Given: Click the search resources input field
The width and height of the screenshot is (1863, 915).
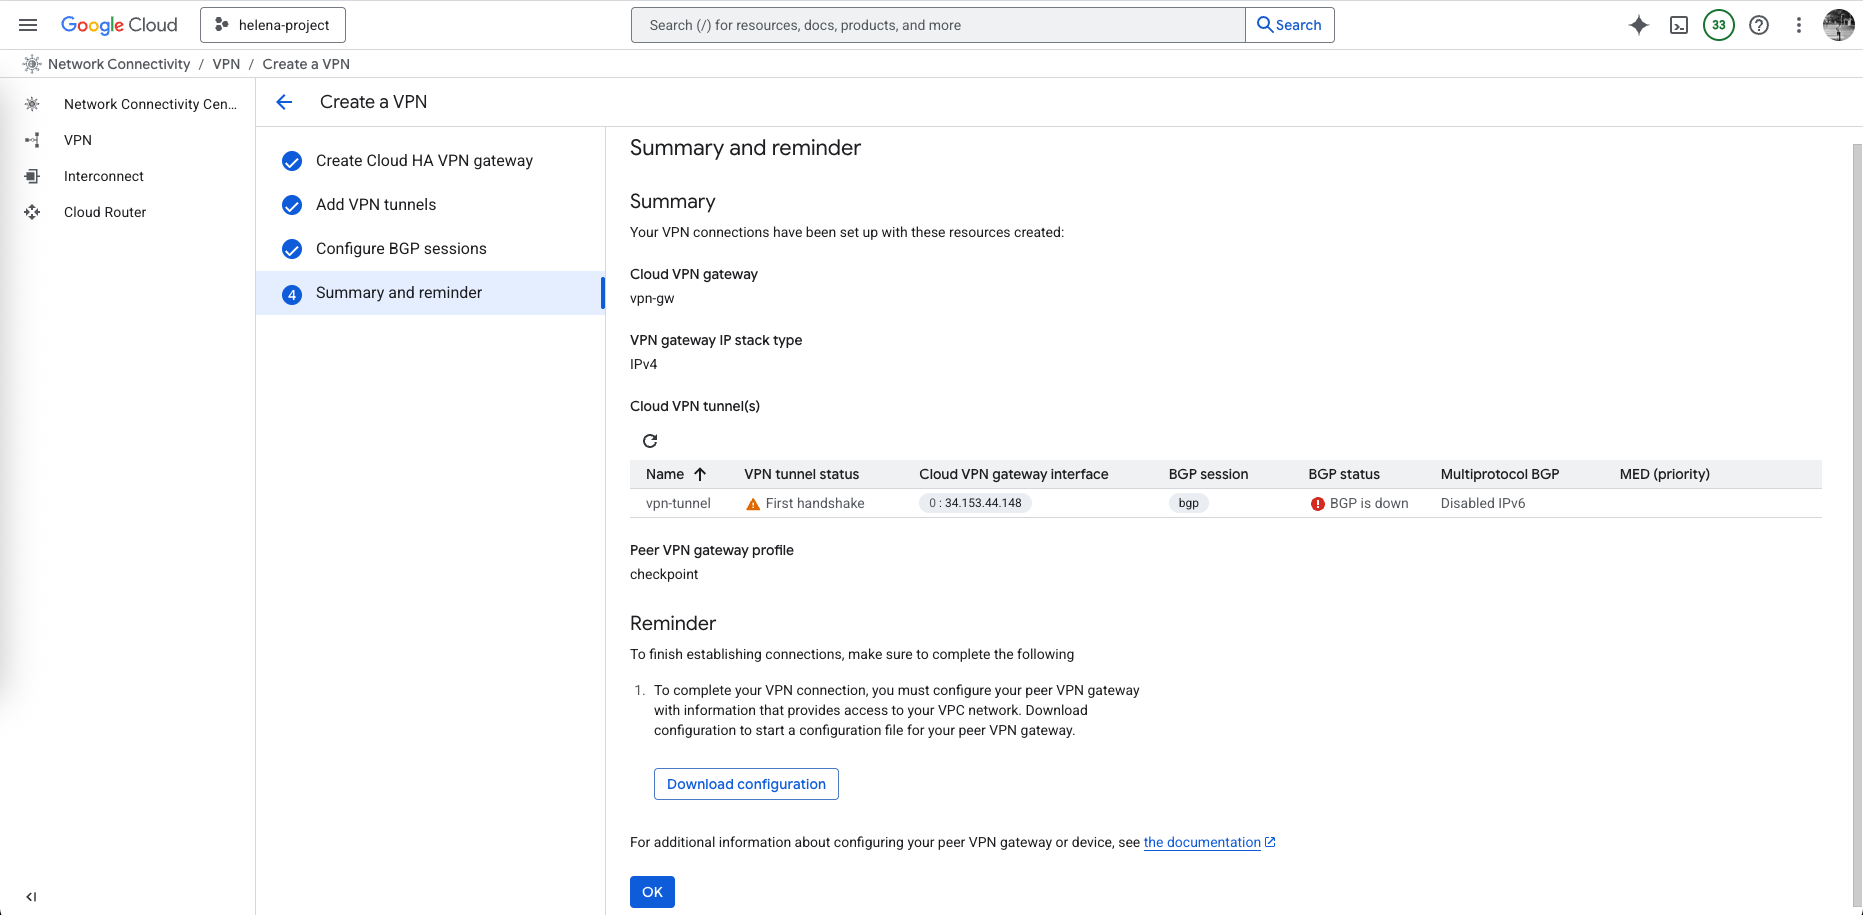Looking at the screenshot, I should coord(937,25).
